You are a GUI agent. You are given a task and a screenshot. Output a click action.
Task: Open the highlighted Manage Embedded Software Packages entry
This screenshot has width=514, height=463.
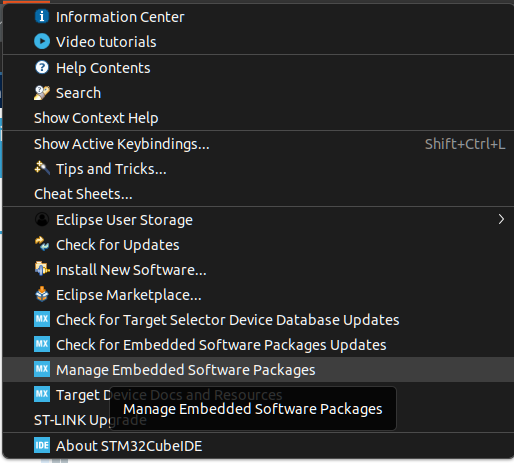(258, 370)
